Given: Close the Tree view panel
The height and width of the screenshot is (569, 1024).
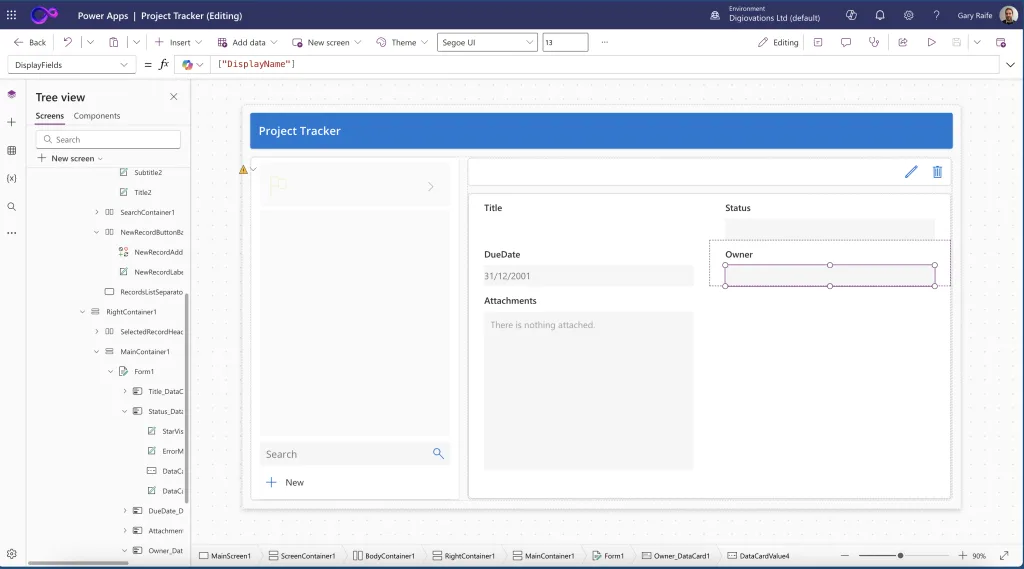Looking at the screenshot, I should coord(174,97).
